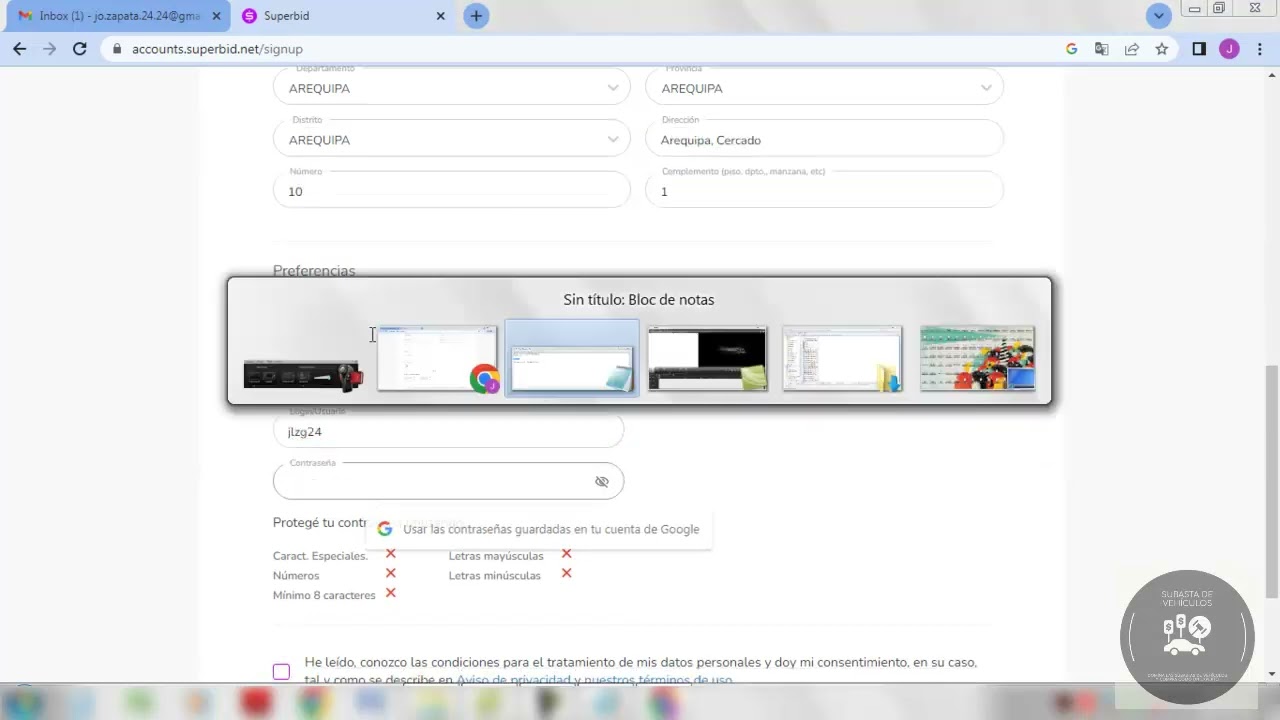Image resolution: width=1280 pixels, height=720 pixels.
Task: Click the Número field containing 10
Action: [x=452, y=190]
